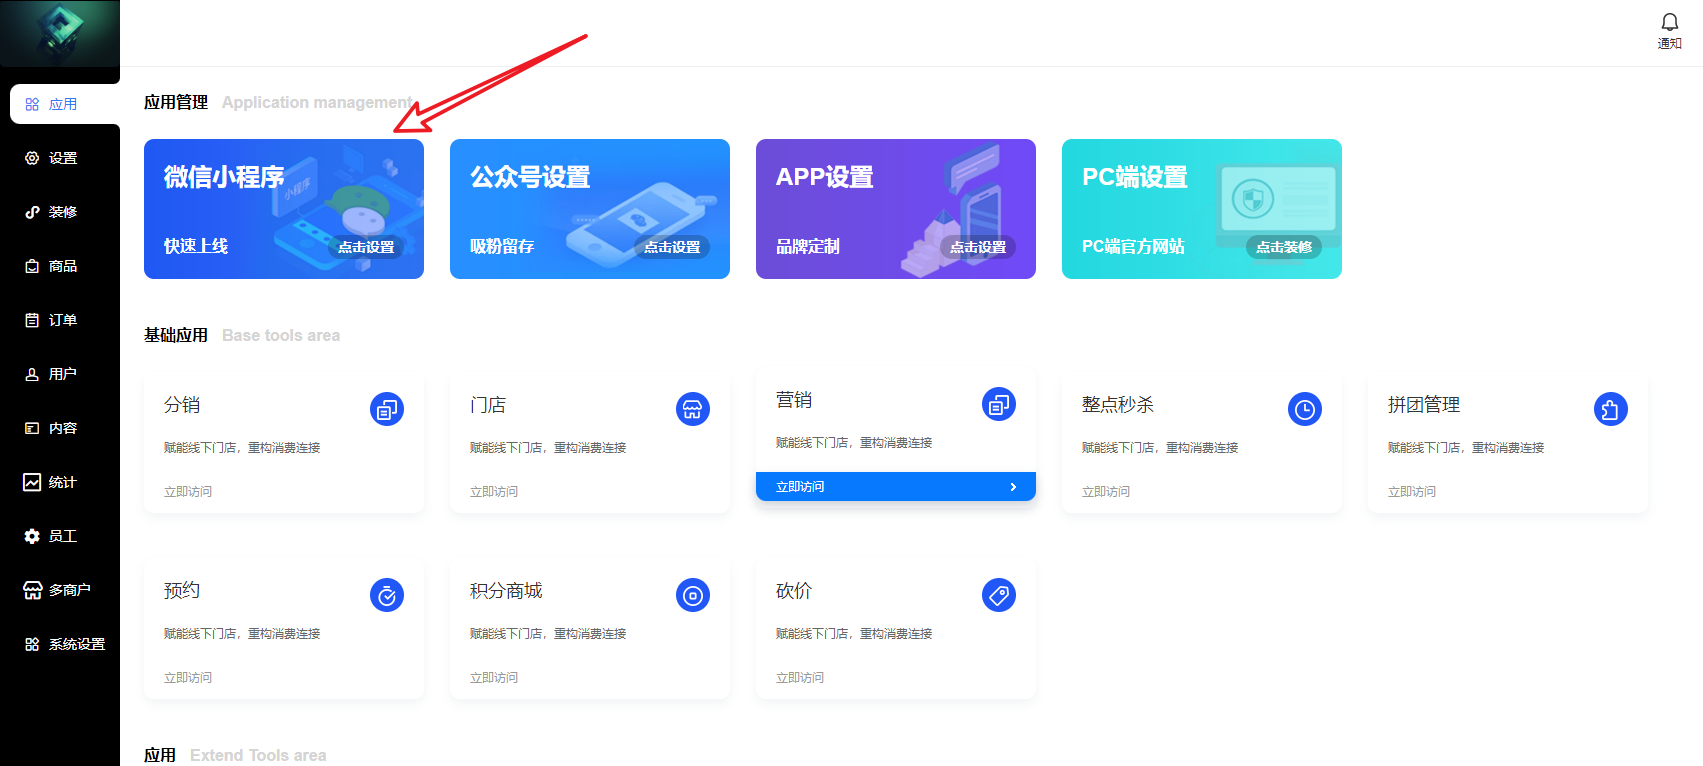Open the 设置 sidebar menu
Image resolution: width=1703 pixels, height=766 pixels.
click(x=62, y=158)
